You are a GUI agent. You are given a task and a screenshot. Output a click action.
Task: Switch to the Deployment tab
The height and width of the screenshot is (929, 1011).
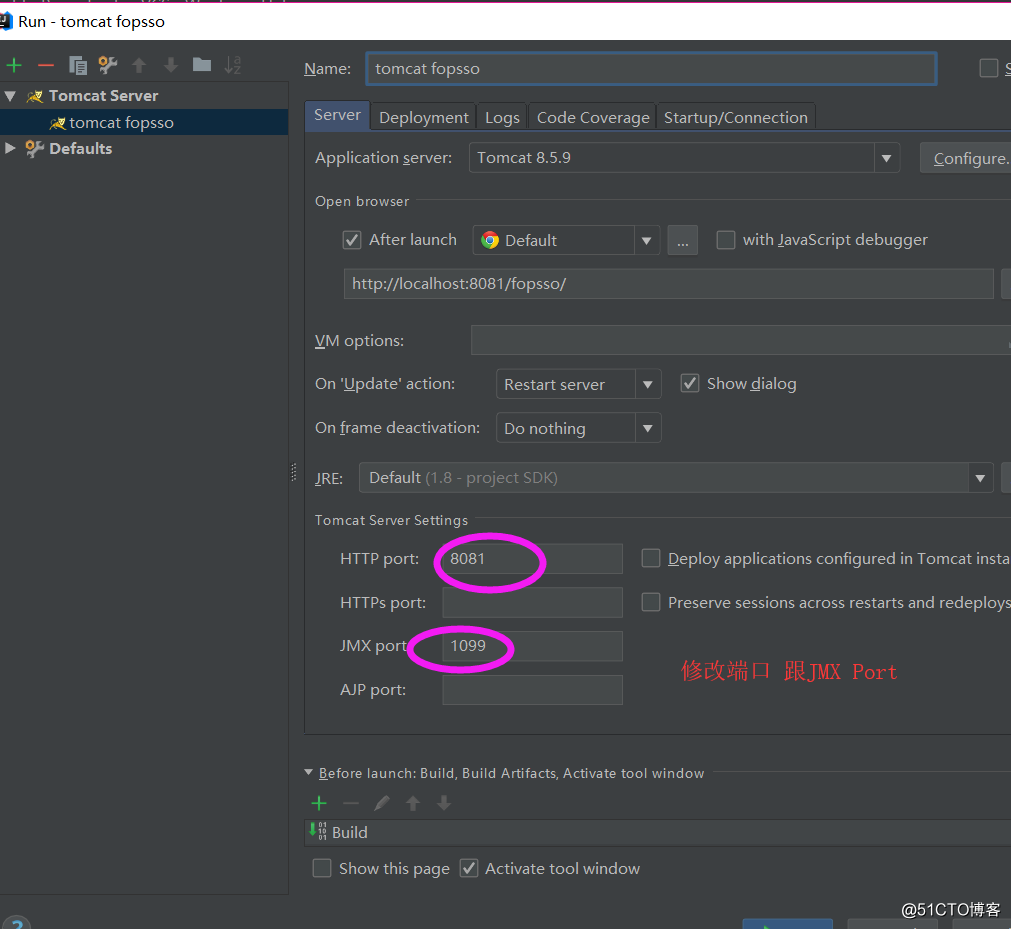[424, 117]
